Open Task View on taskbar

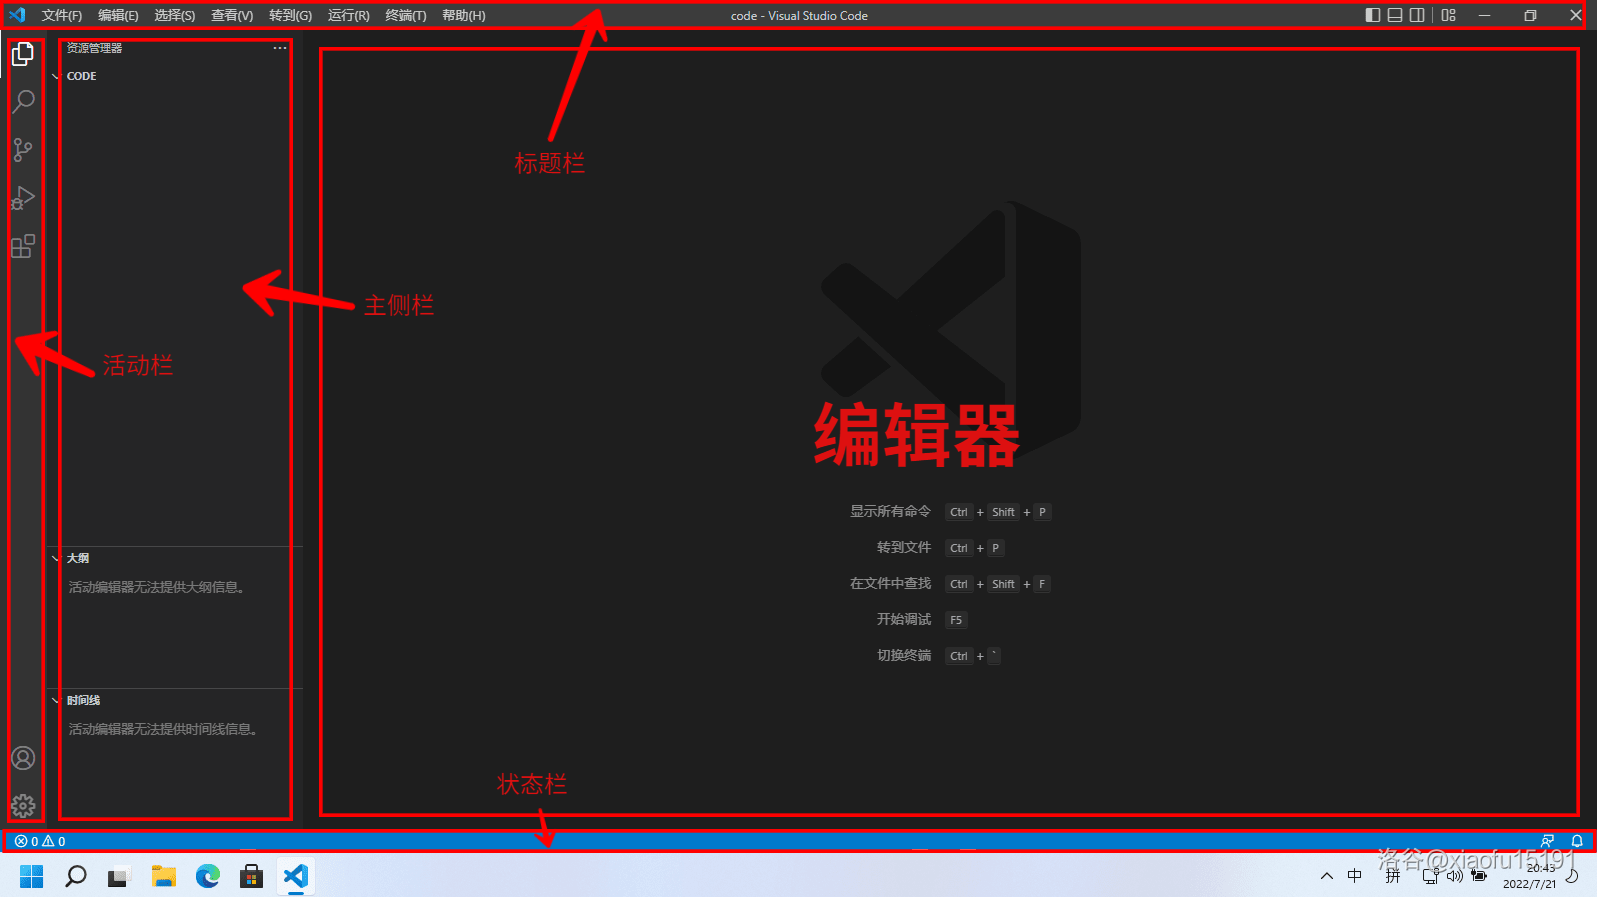pos(120,877)
